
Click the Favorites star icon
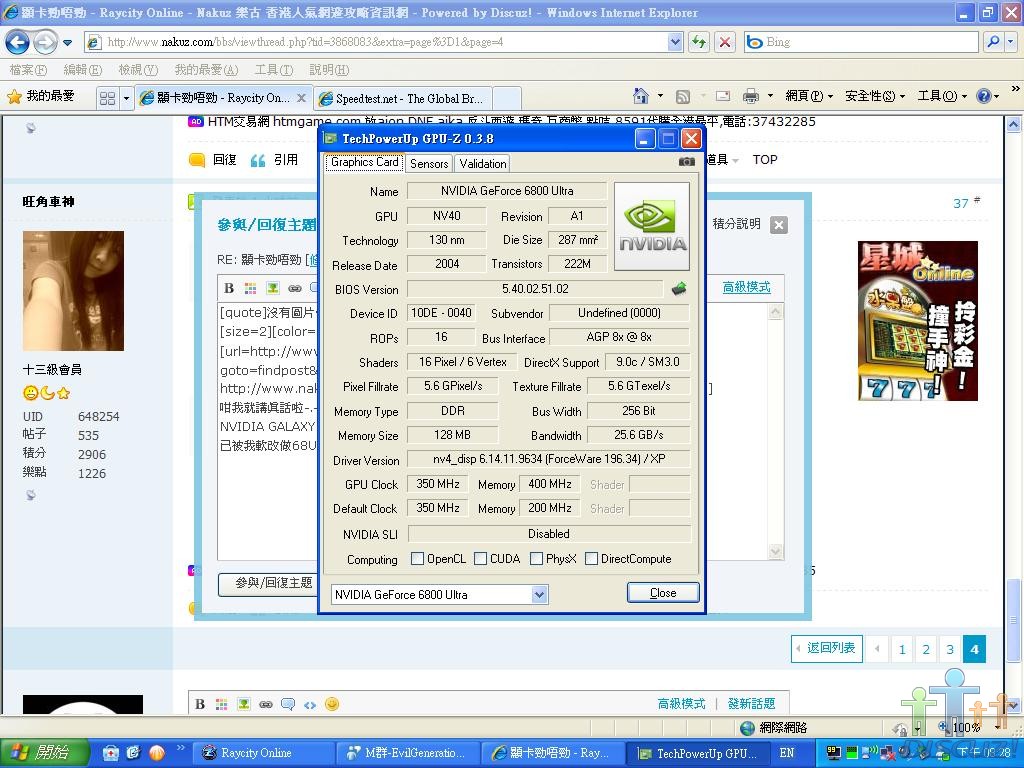pos(14,97)
